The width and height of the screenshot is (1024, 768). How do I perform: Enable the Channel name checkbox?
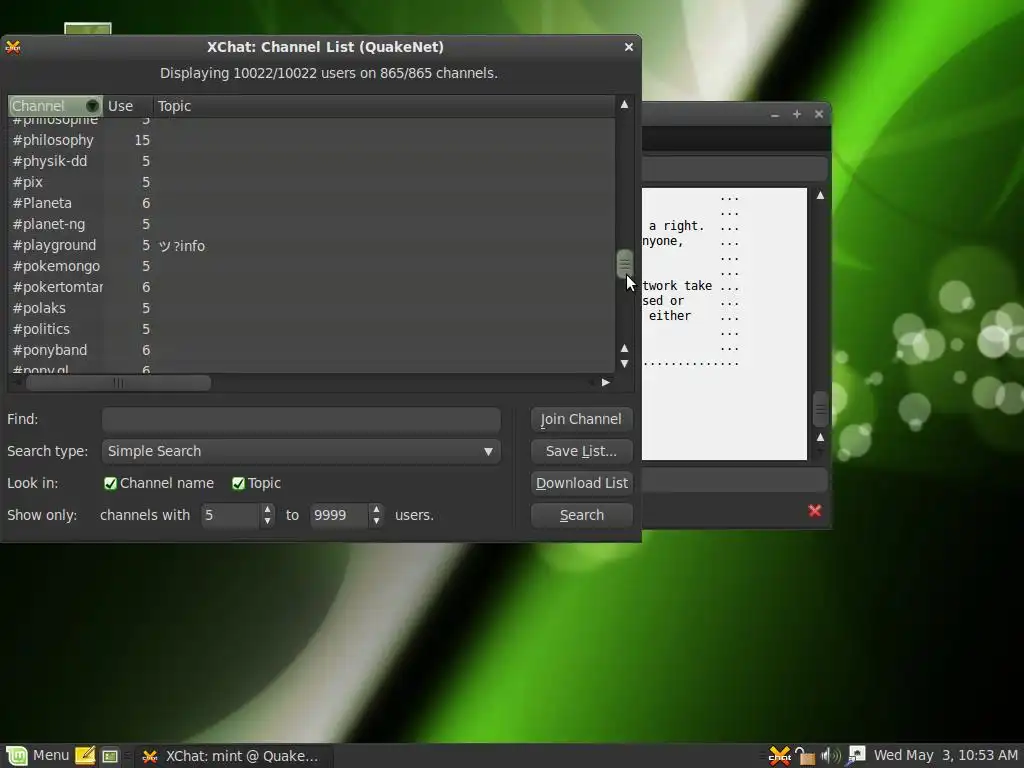tap(110, 483)
